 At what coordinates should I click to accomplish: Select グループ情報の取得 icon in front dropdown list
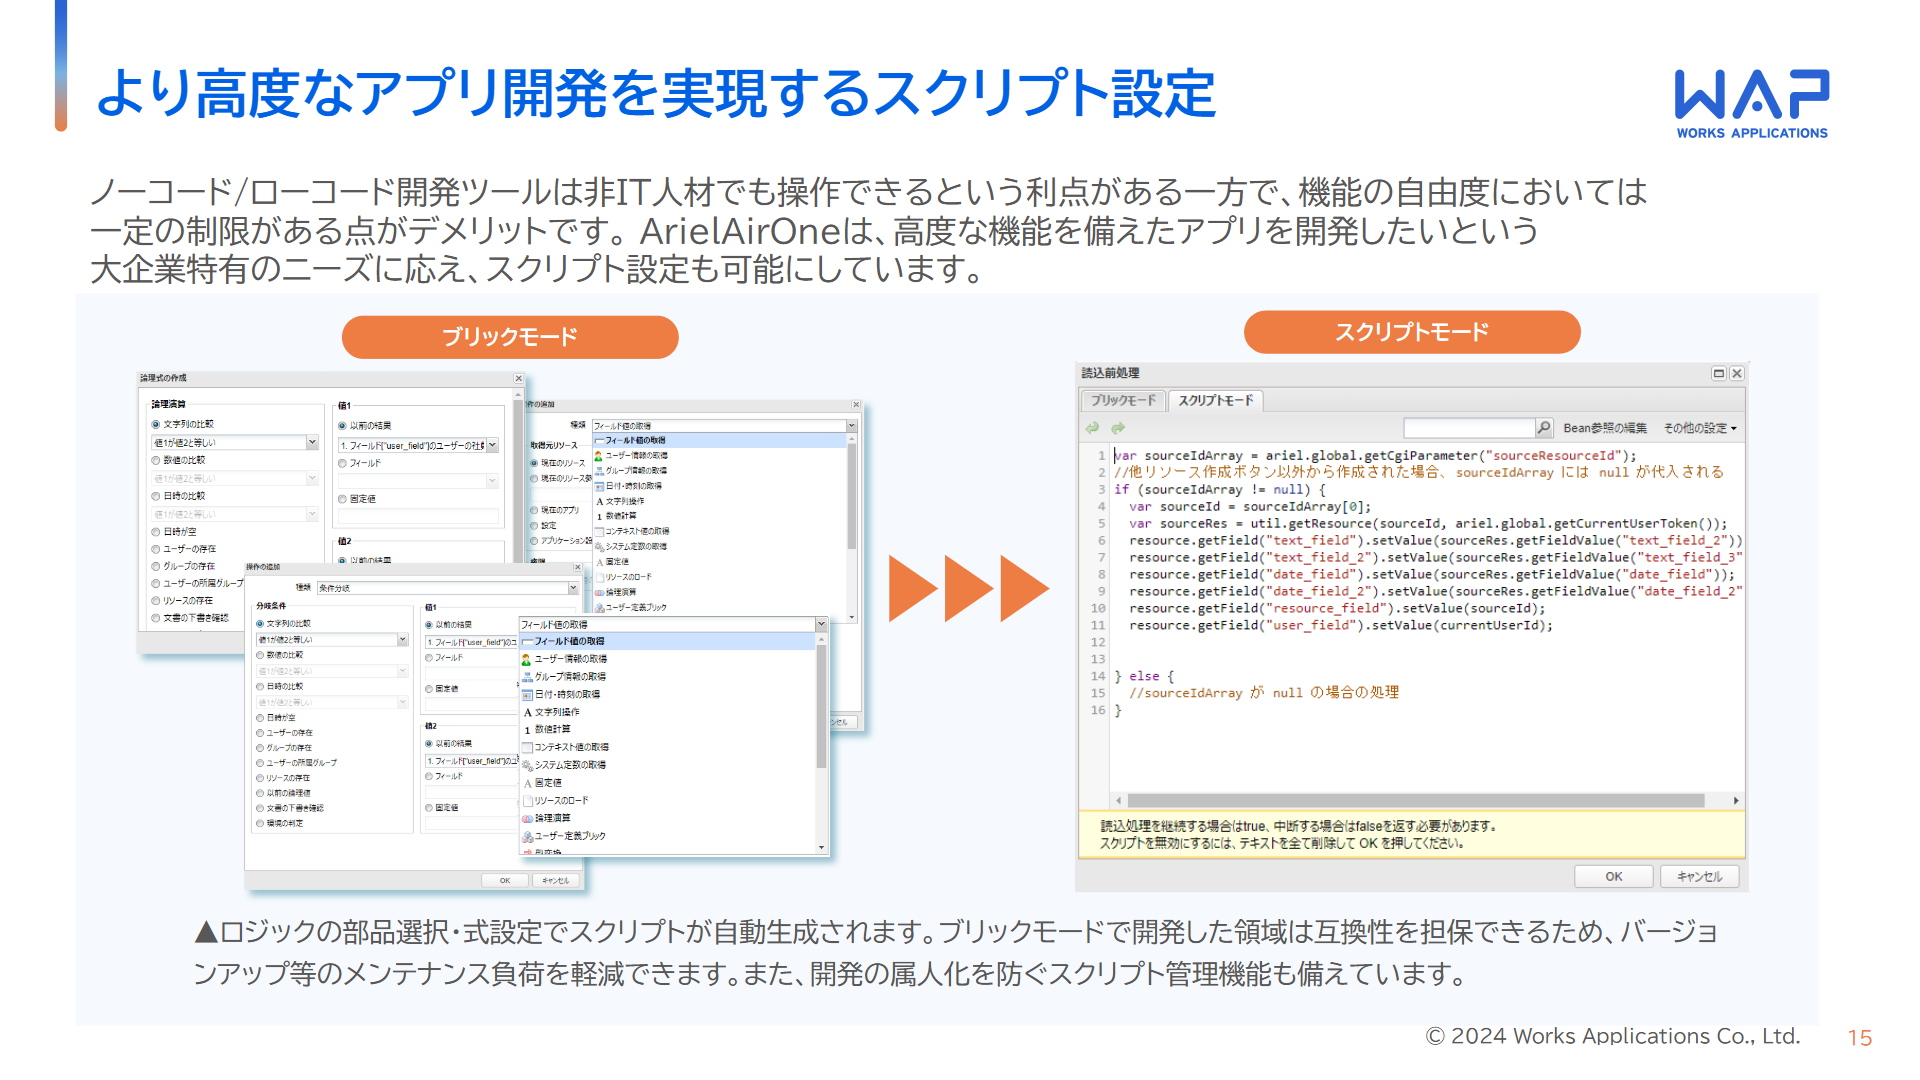click(x=526, y=677)
